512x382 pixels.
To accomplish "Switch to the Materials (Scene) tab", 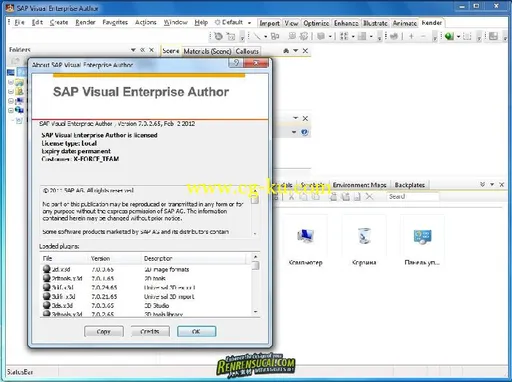I will point(207,51).
